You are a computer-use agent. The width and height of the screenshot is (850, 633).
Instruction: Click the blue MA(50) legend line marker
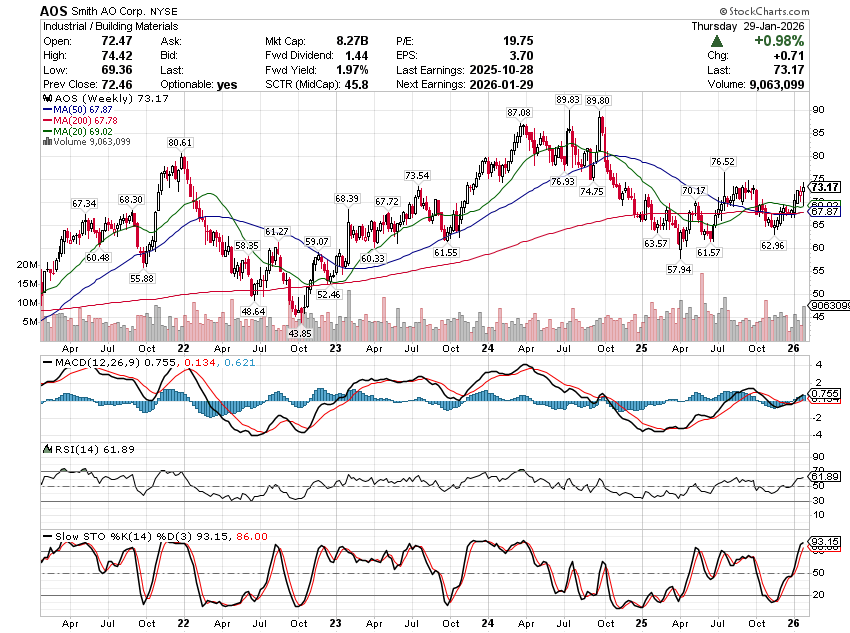pos(45,110)
